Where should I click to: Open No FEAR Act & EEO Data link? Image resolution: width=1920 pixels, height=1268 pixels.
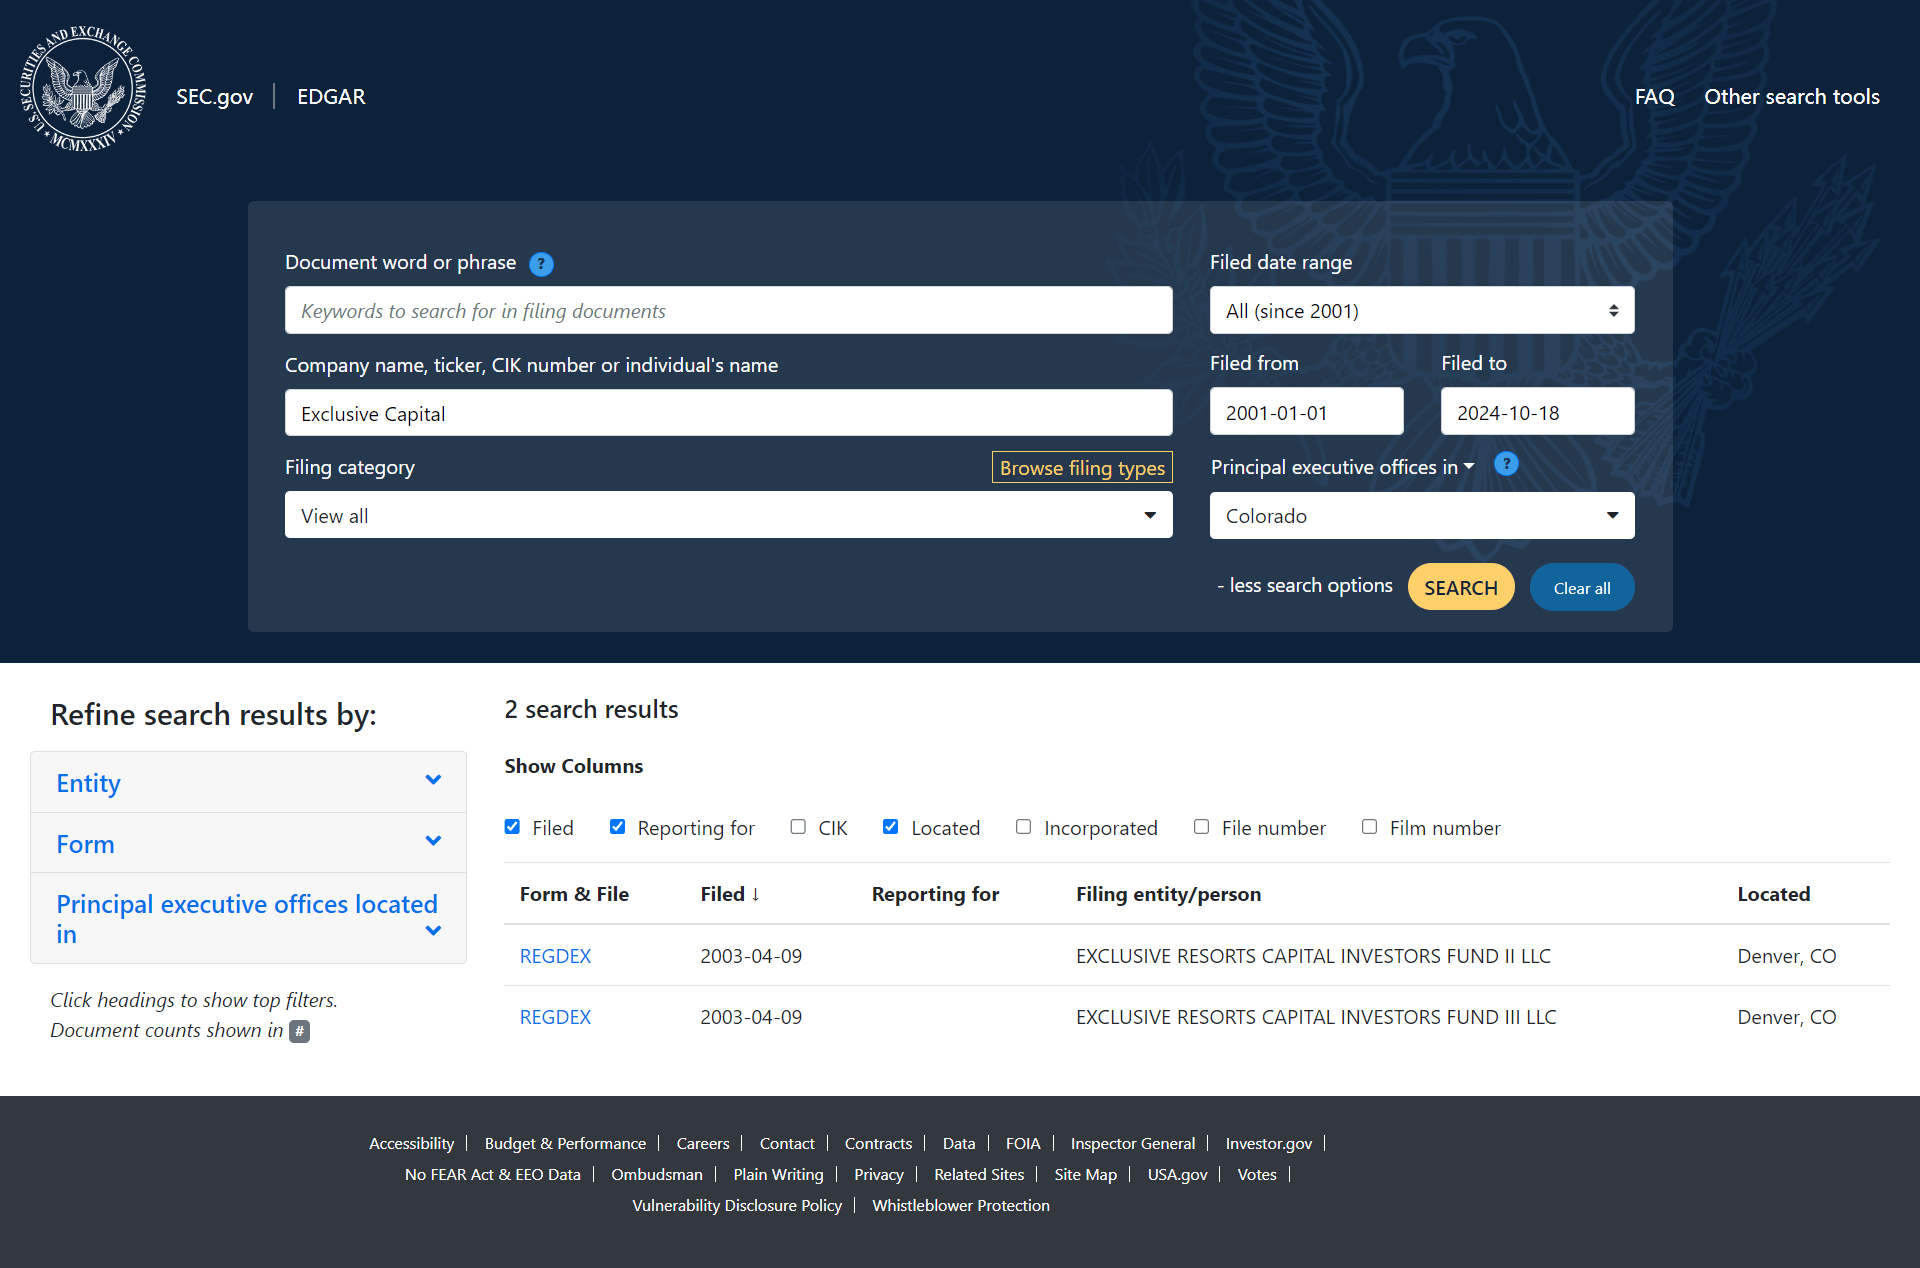tap(492, 1175)
